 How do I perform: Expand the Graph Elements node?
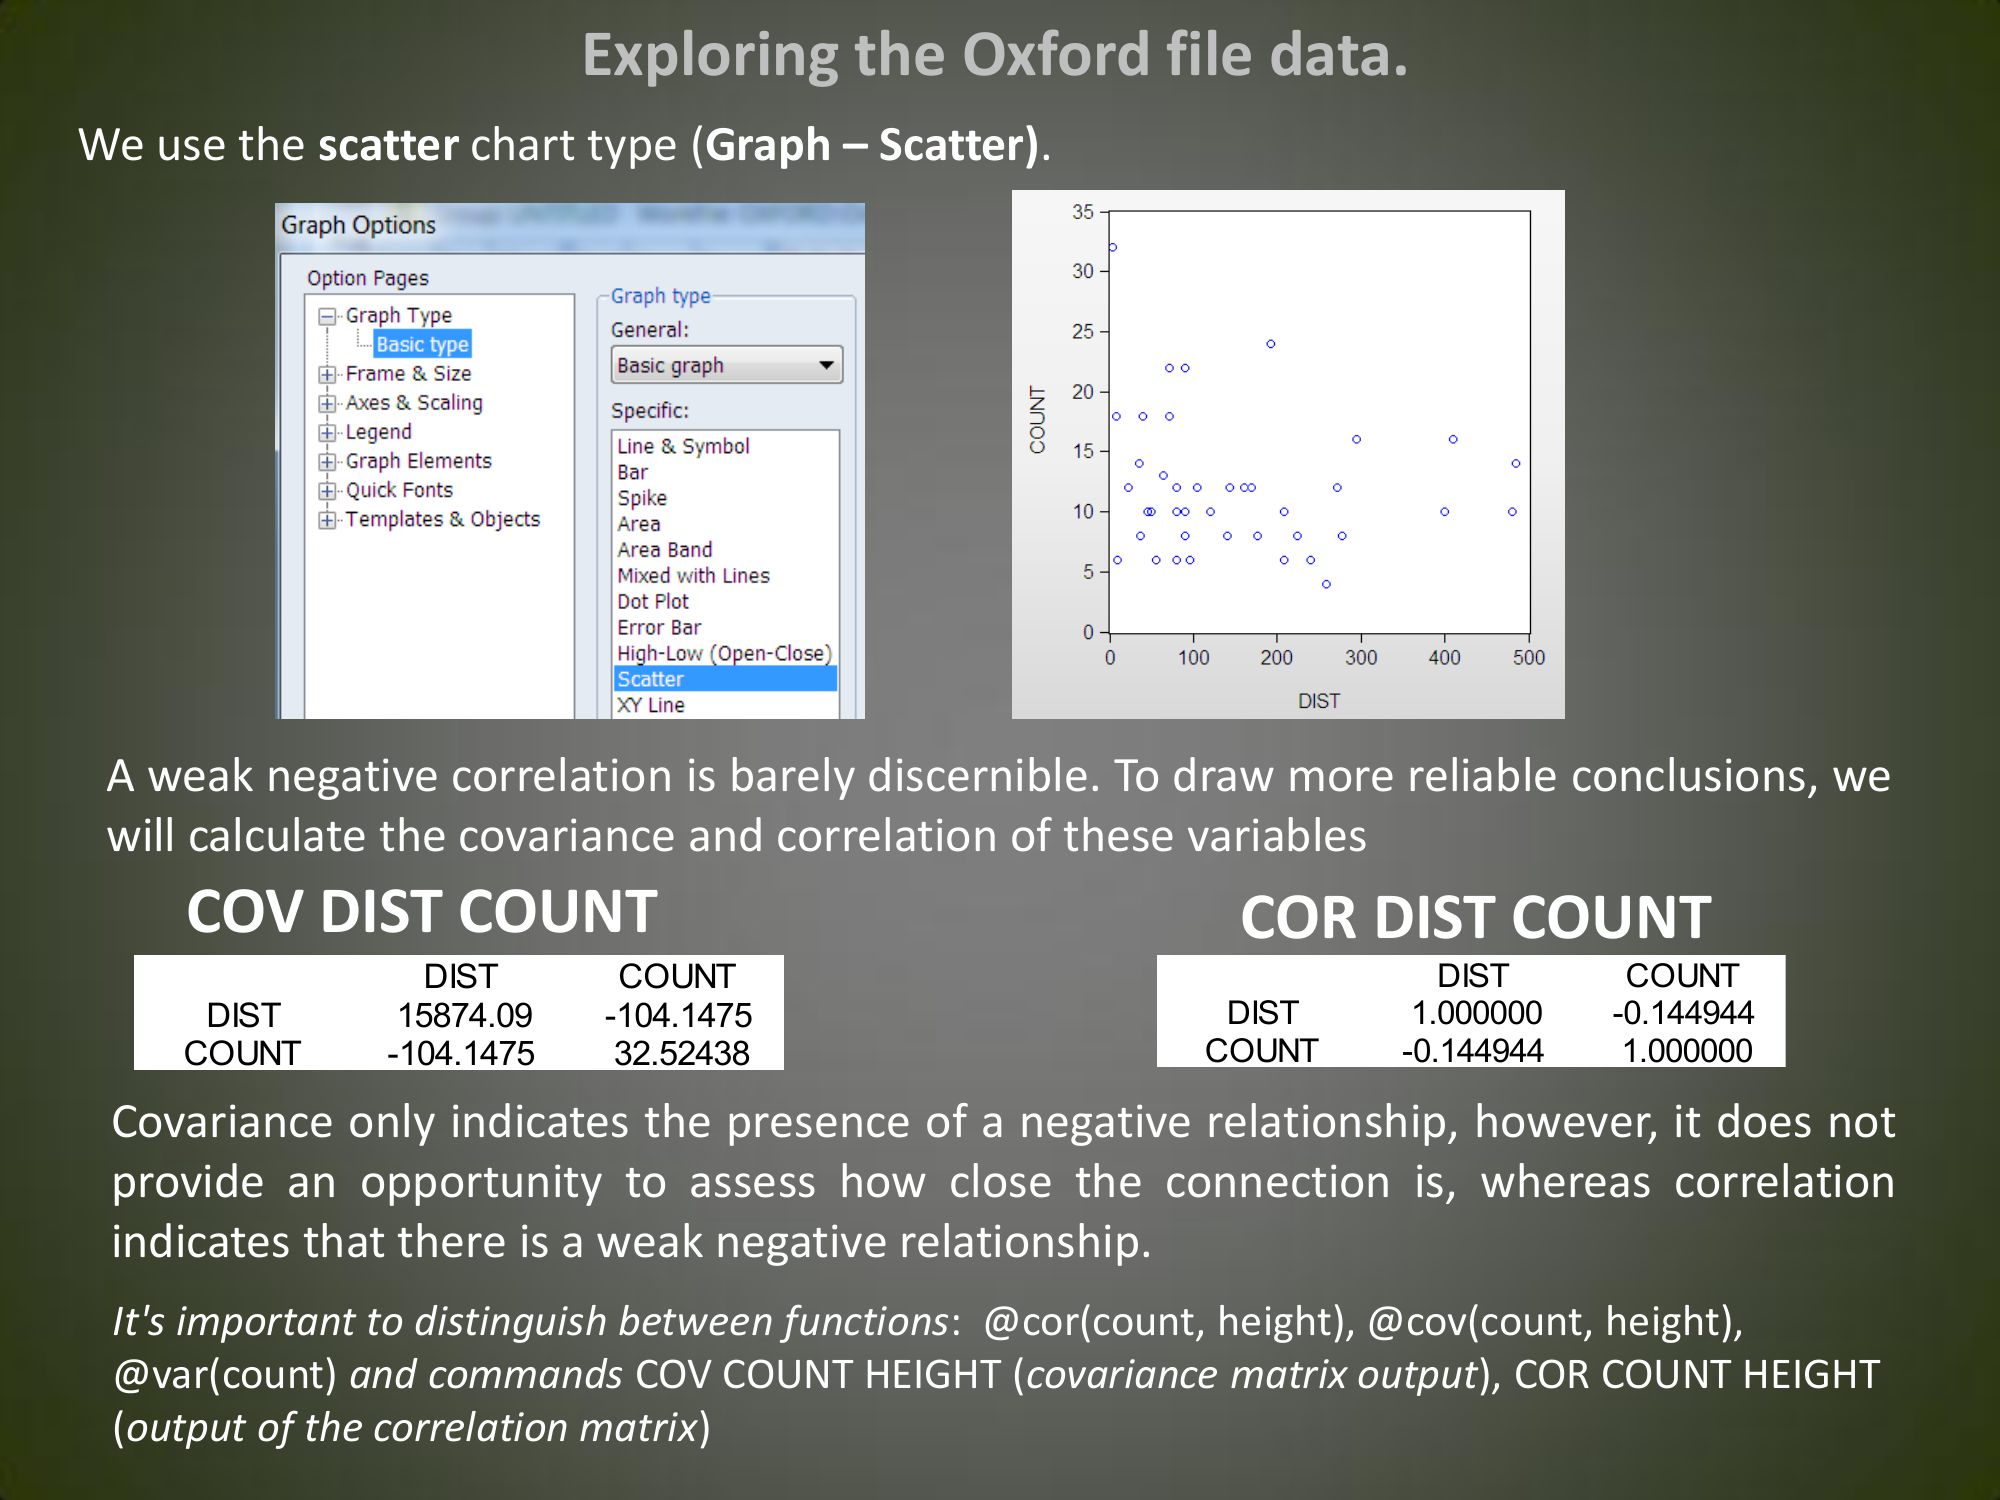326,462
